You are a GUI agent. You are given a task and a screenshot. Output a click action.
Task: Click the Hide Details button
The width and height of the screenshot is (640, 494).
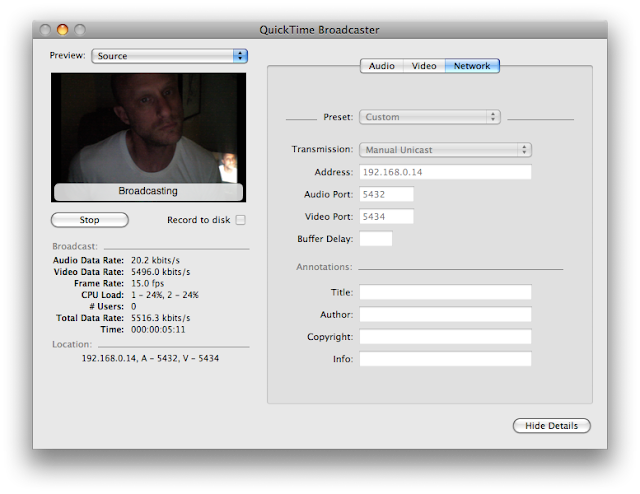(x=551, y=425)
